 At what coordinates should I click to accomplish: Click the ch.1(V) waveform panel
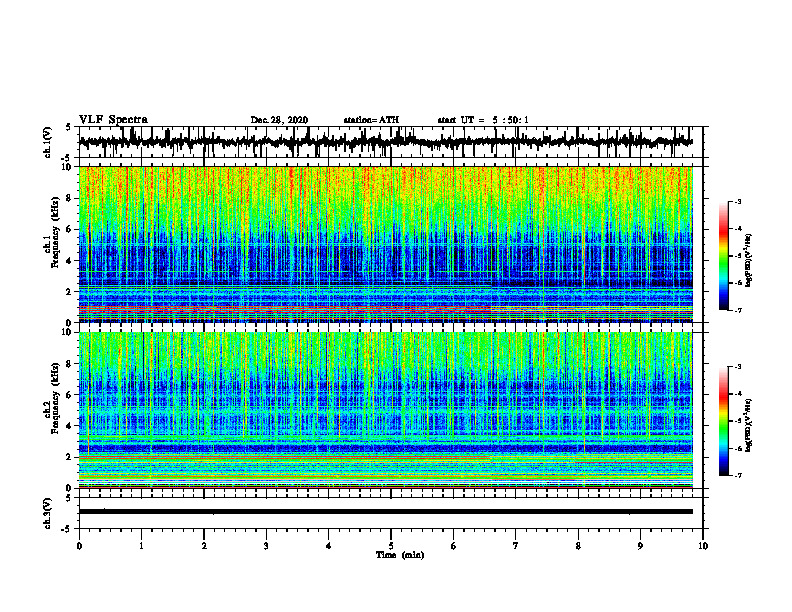pos(391,142)
